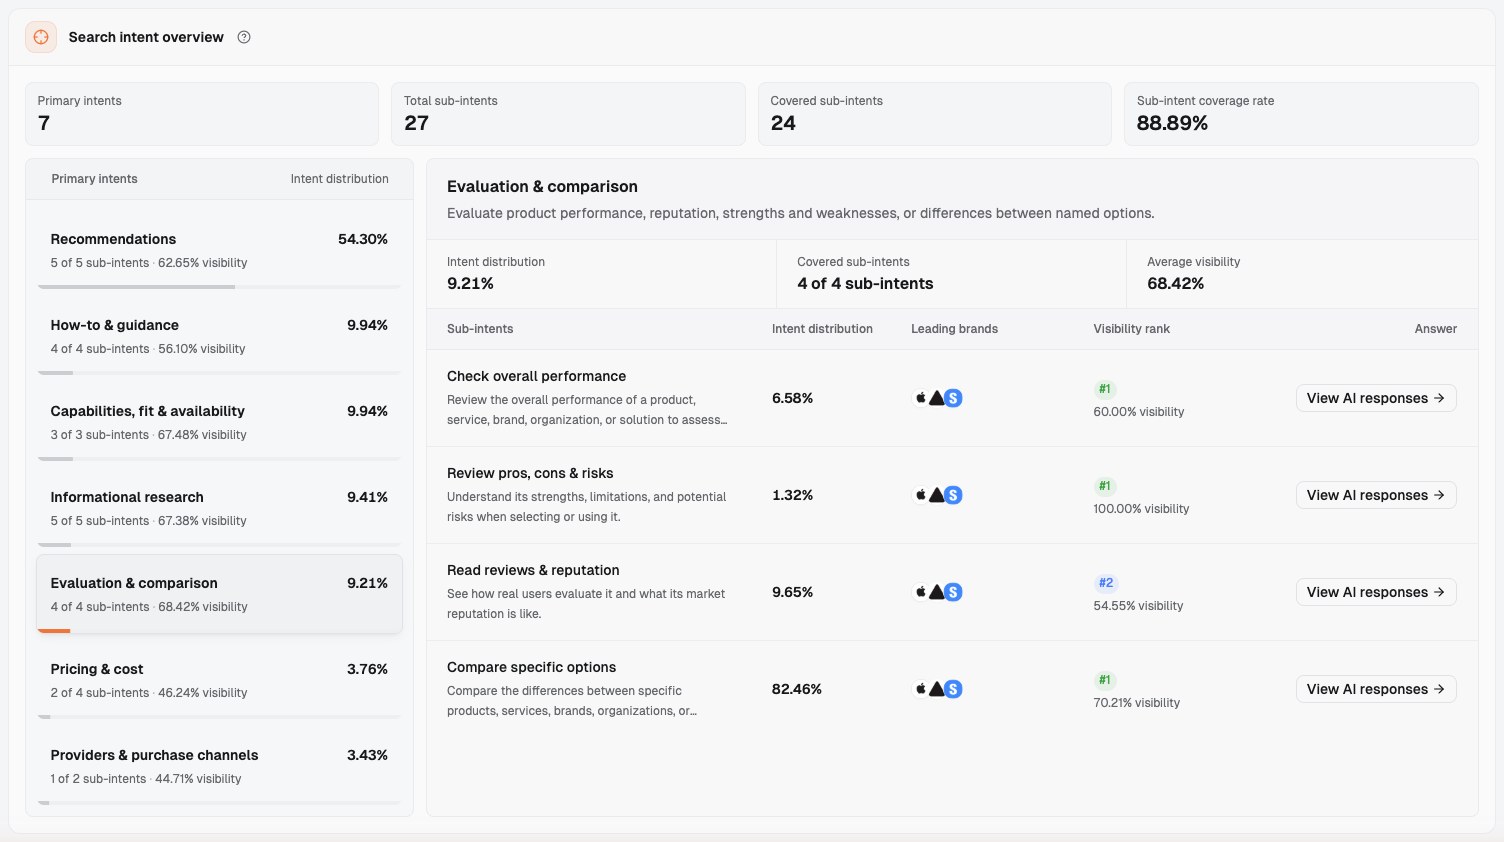Screen dimensions: 1504x842
Task: Click the orange search intent target icon
Action: (x=41, y=37)
